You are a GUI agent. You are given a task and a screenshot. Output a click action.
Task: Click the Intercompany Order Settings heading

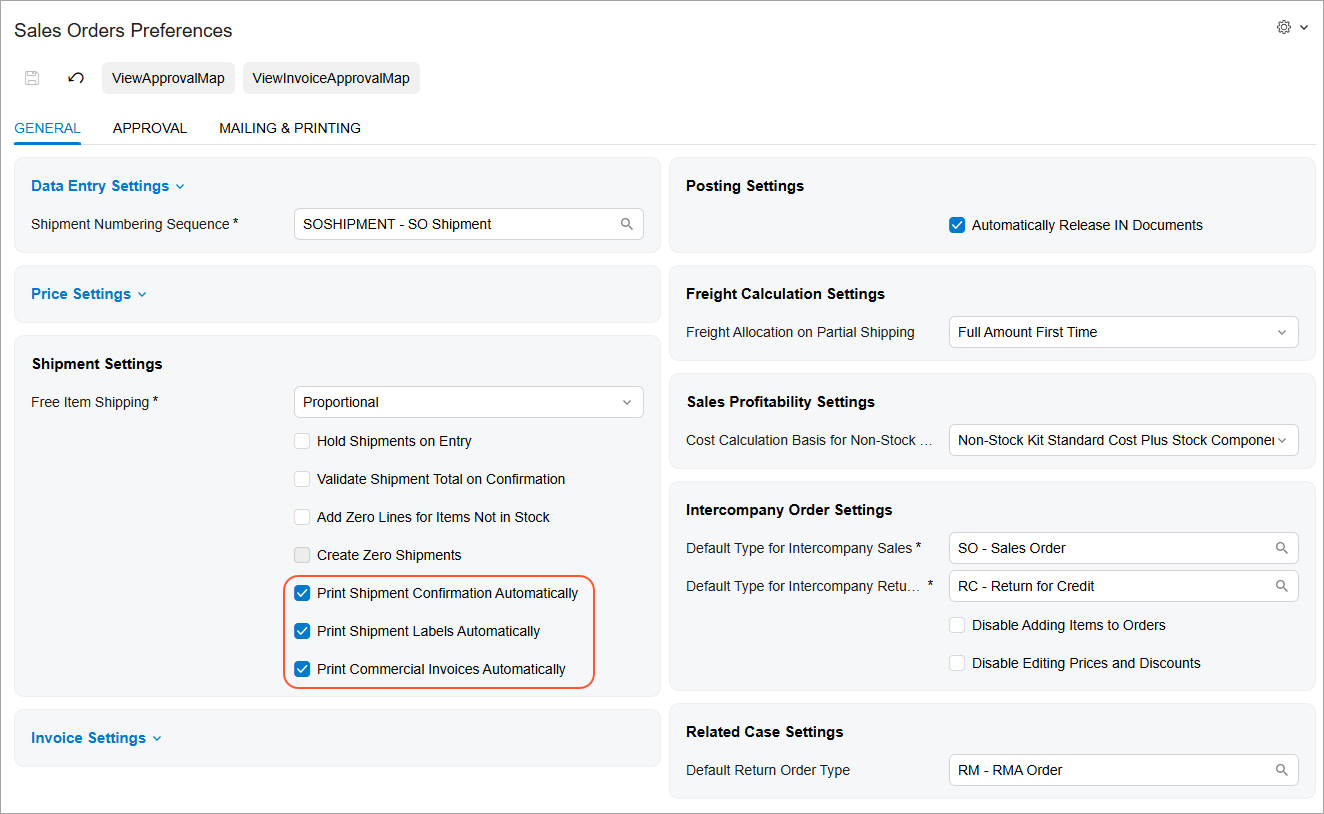pos(789,510)
